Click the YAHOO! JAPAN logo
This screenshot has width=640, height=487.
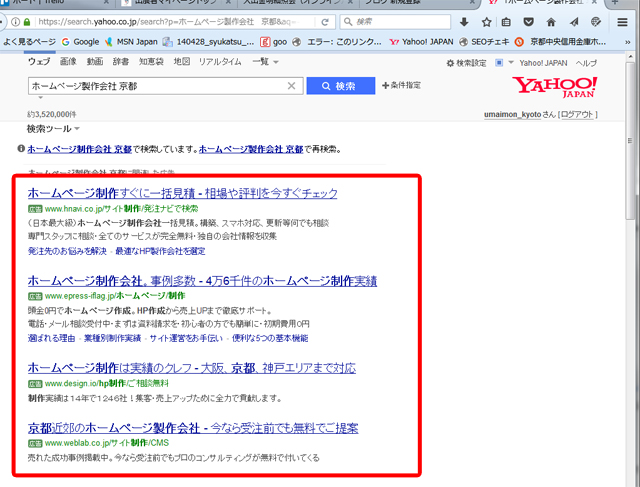click(555, 87)
